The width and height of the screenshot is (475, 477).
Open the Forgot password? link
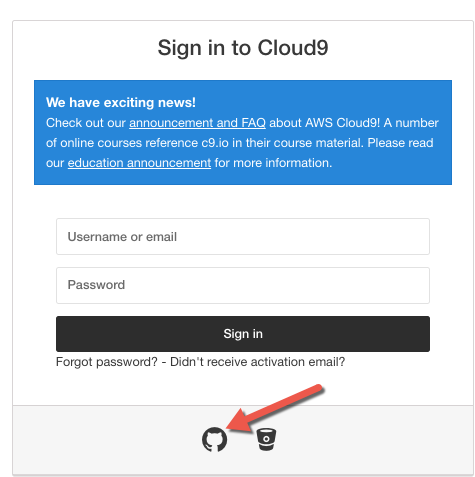click(107, 362)
